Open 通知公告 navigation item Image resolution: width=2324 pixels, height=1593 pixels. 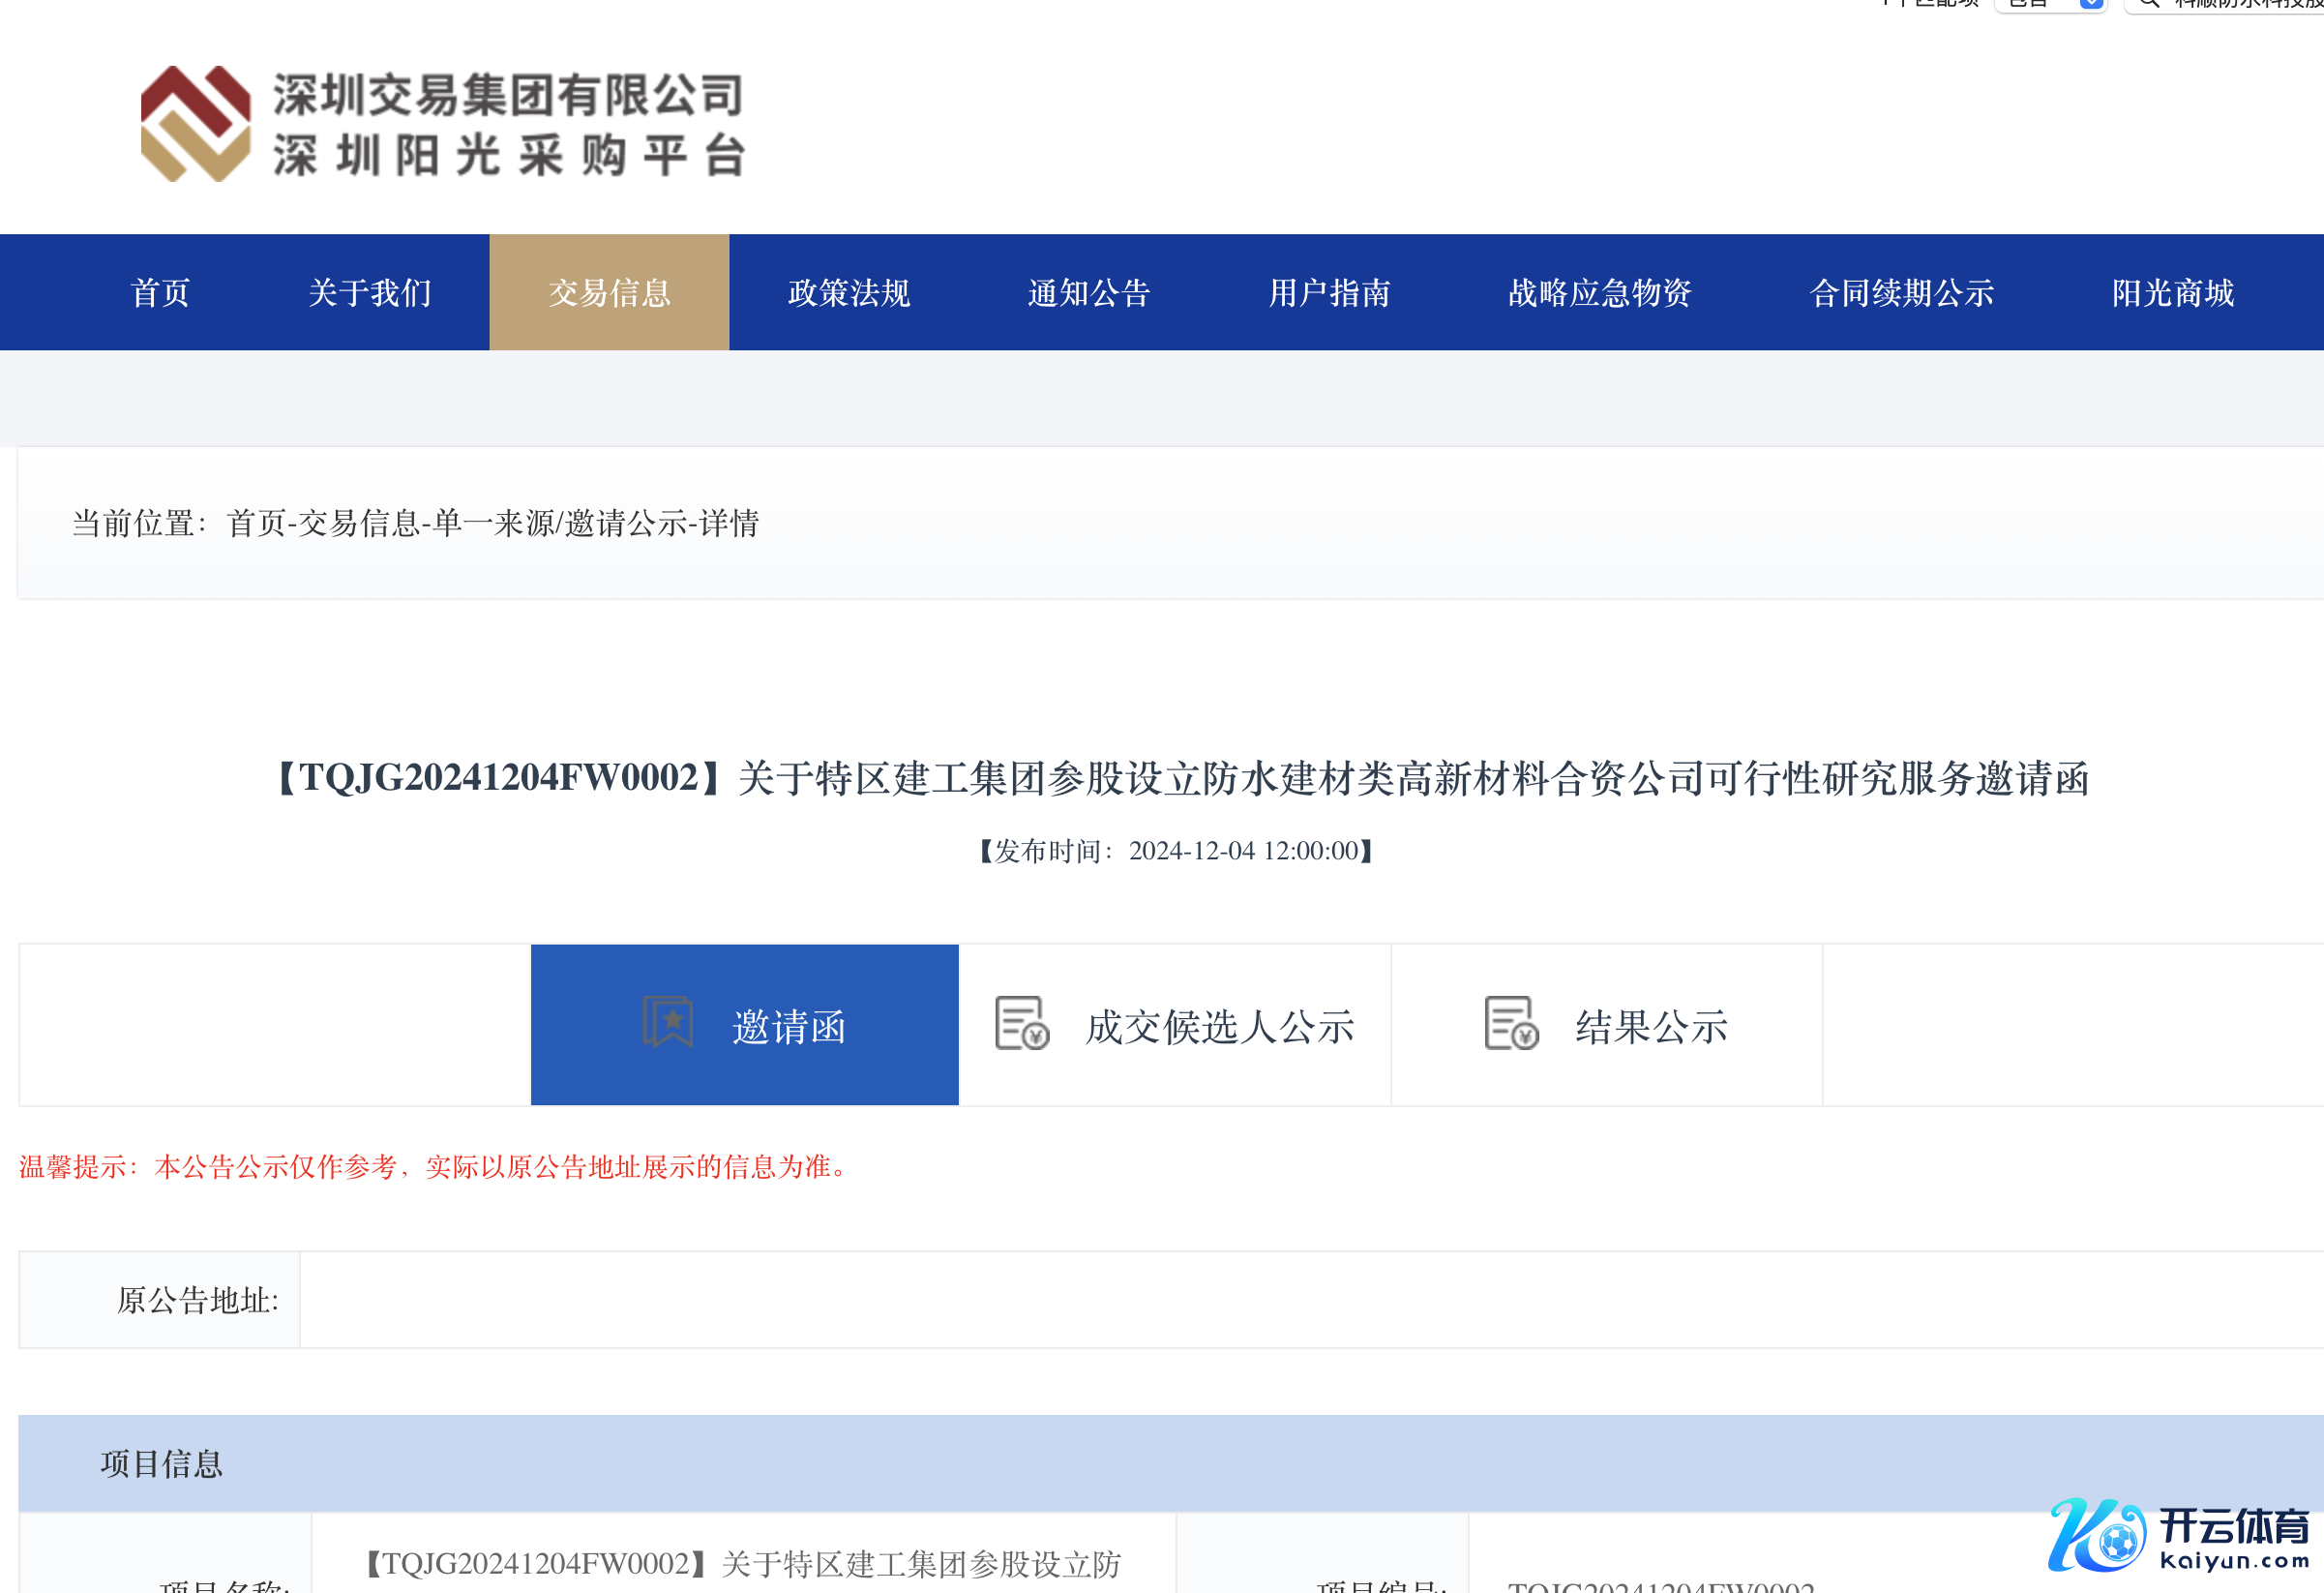pos(1089,293)
